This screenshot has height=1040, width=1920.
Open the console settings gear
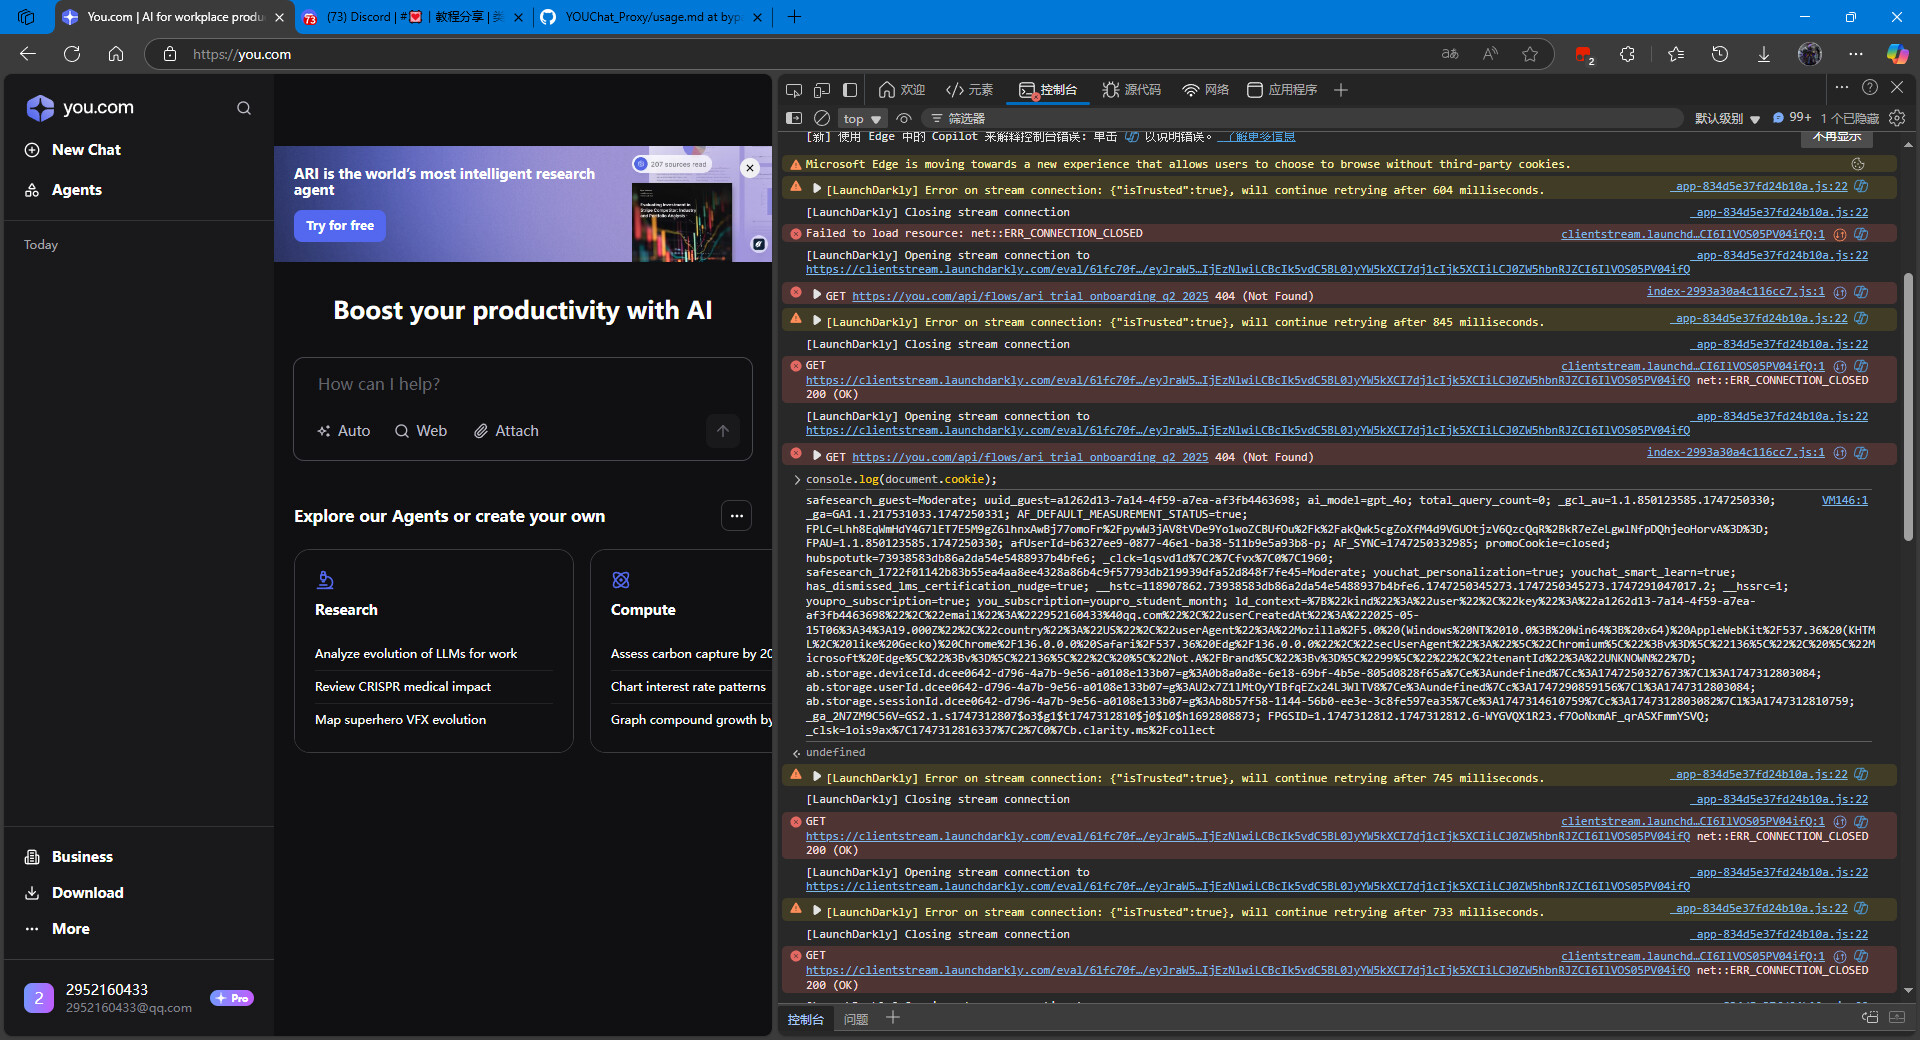point(1897,118)
